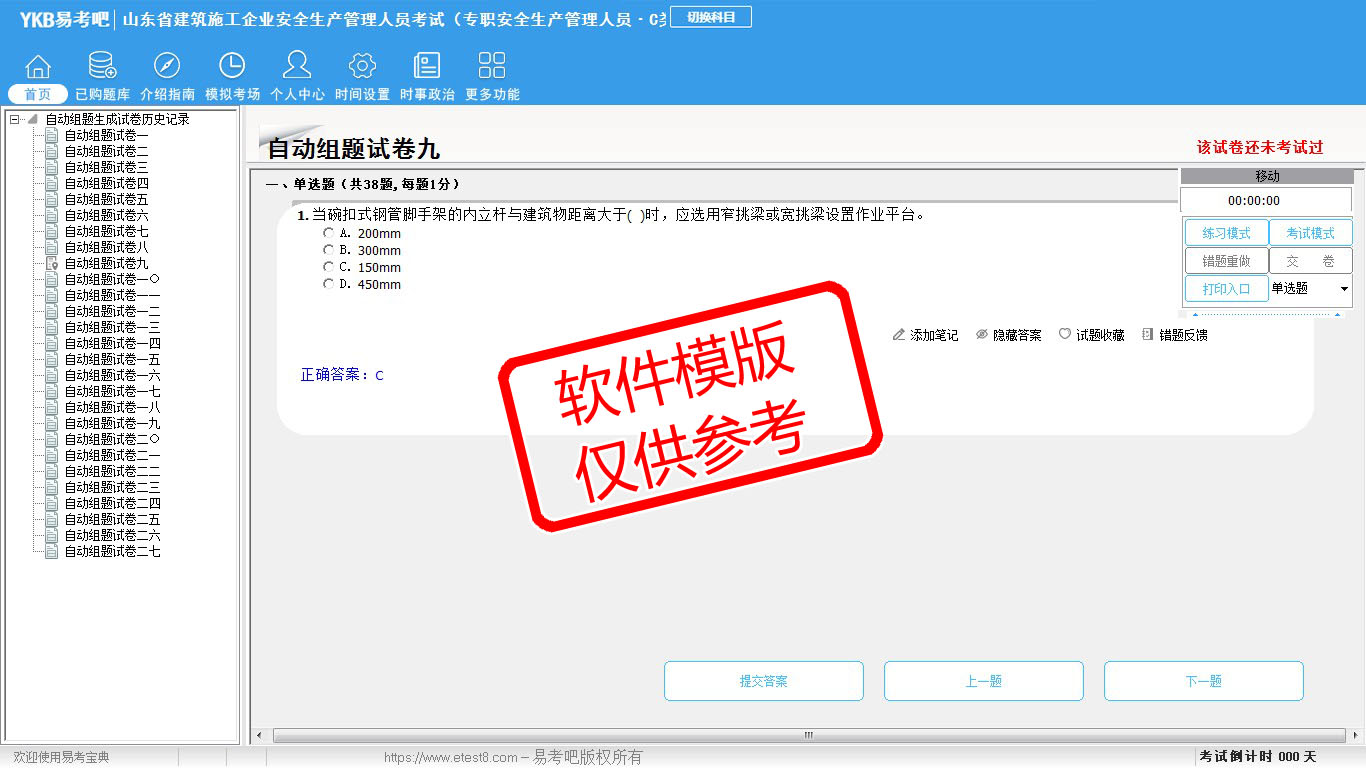Click the 提交答案 button
Image resolution: width=1366 pixels, height=768 pixels.
(763, 681)
